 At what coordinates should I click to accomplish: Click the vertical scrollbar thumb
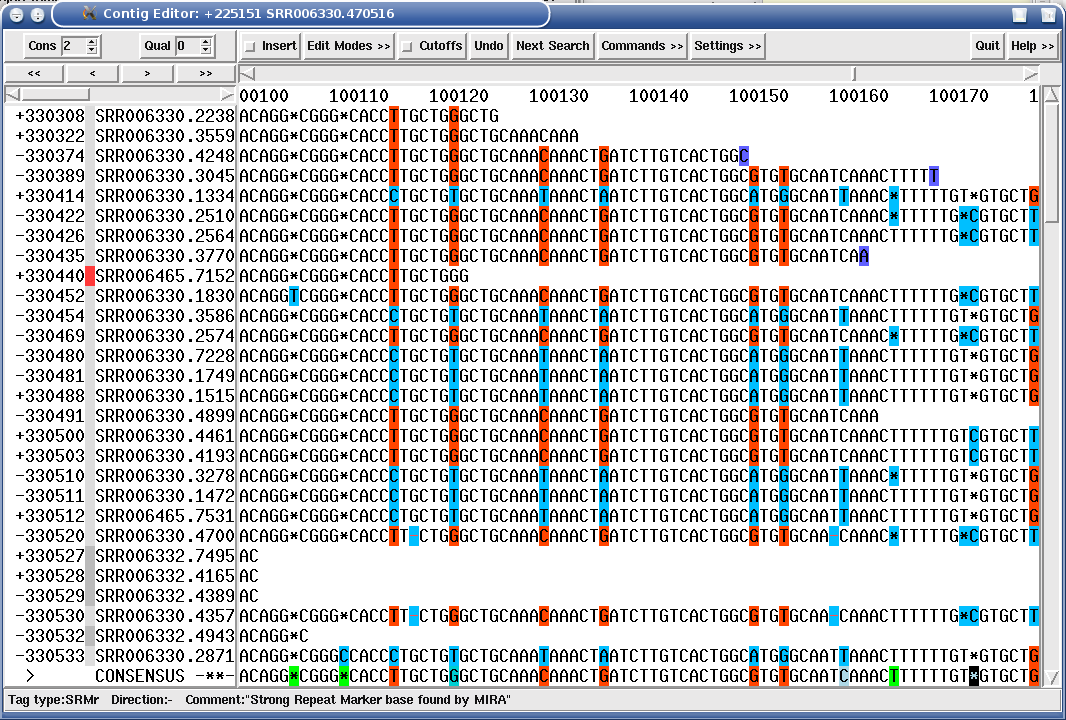(1051, 163)
